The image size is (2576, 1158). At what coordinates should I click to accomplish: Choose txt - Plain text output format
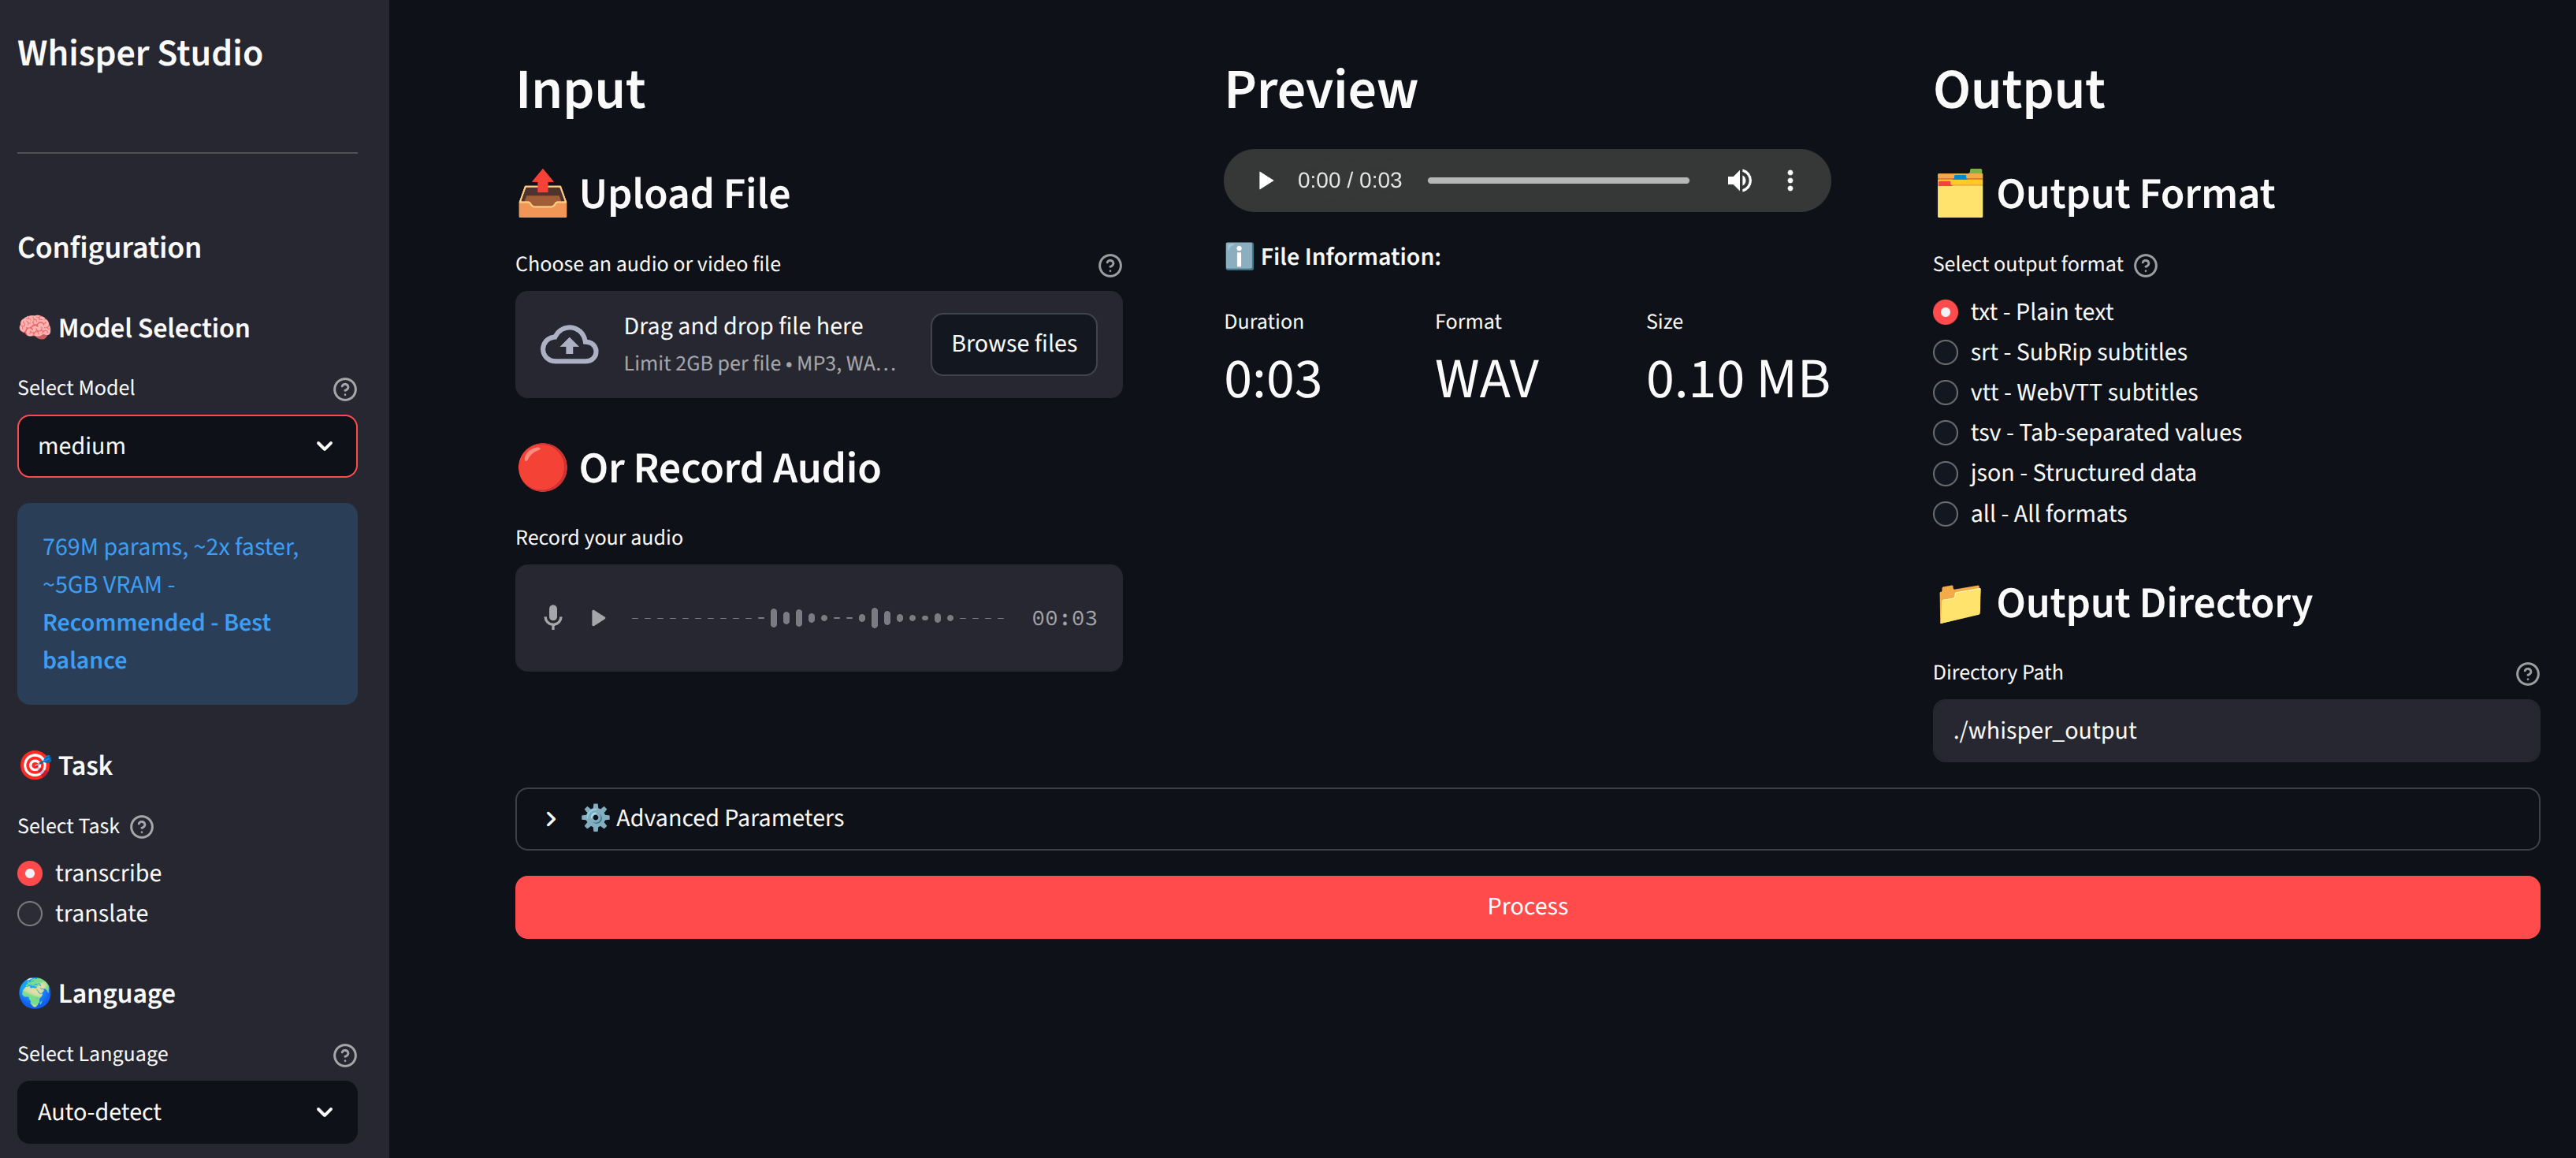point(2023,312)
